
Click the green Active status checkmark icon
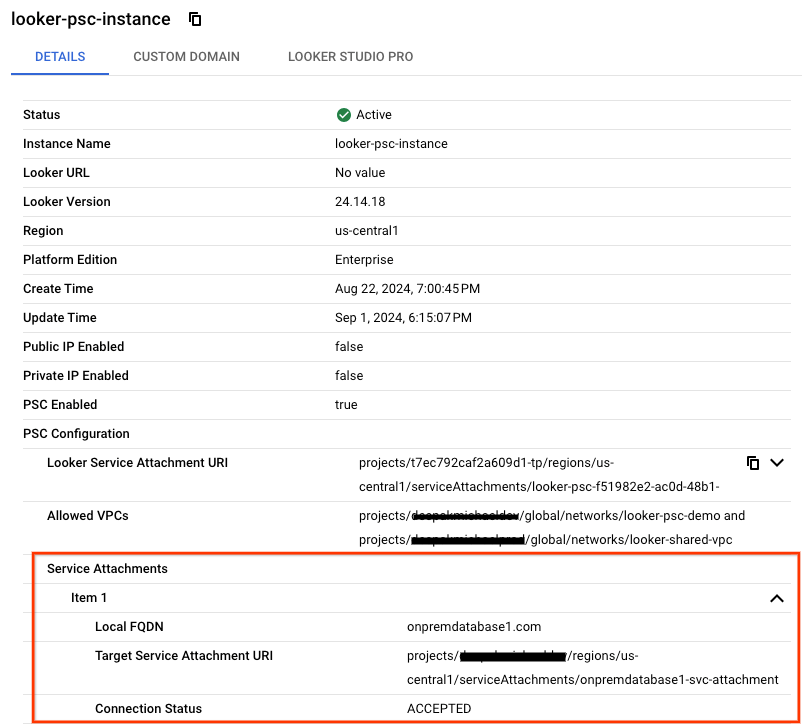tap(344, 115)
